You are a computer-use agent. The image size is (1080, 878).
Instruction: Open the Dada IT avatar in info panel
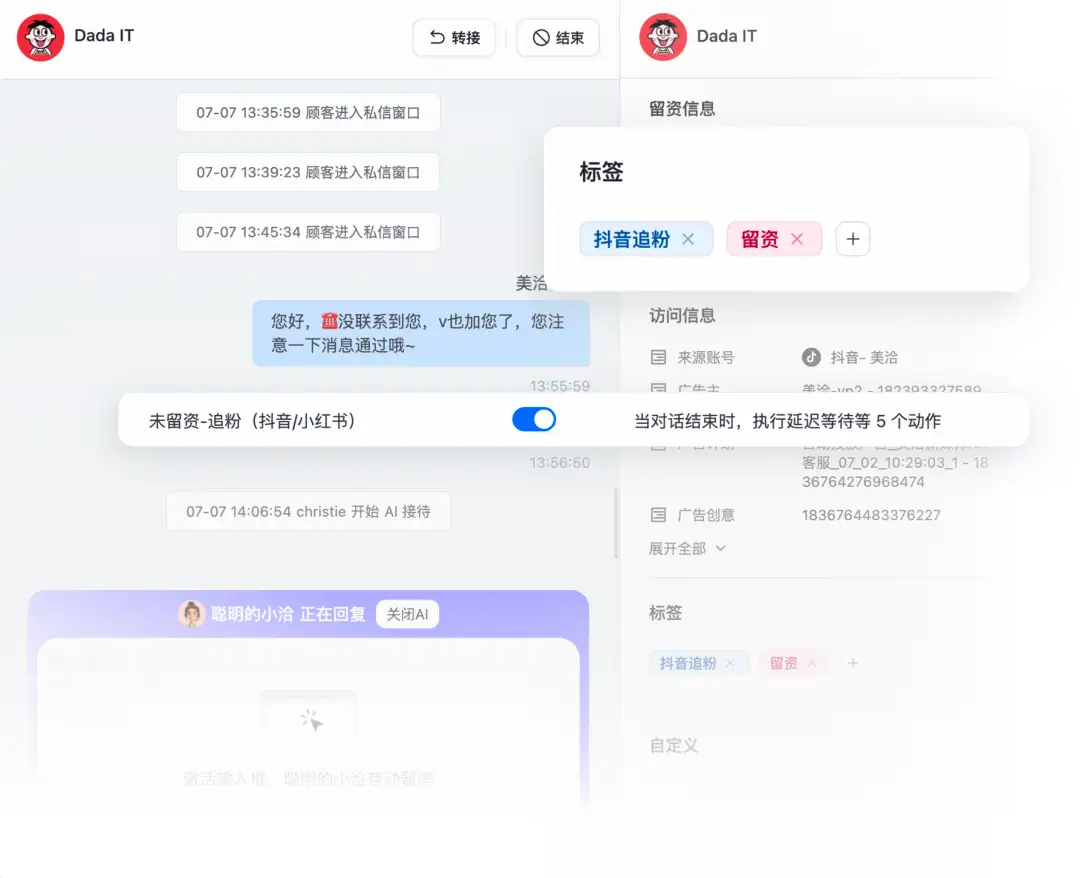[x=663, y=36]
